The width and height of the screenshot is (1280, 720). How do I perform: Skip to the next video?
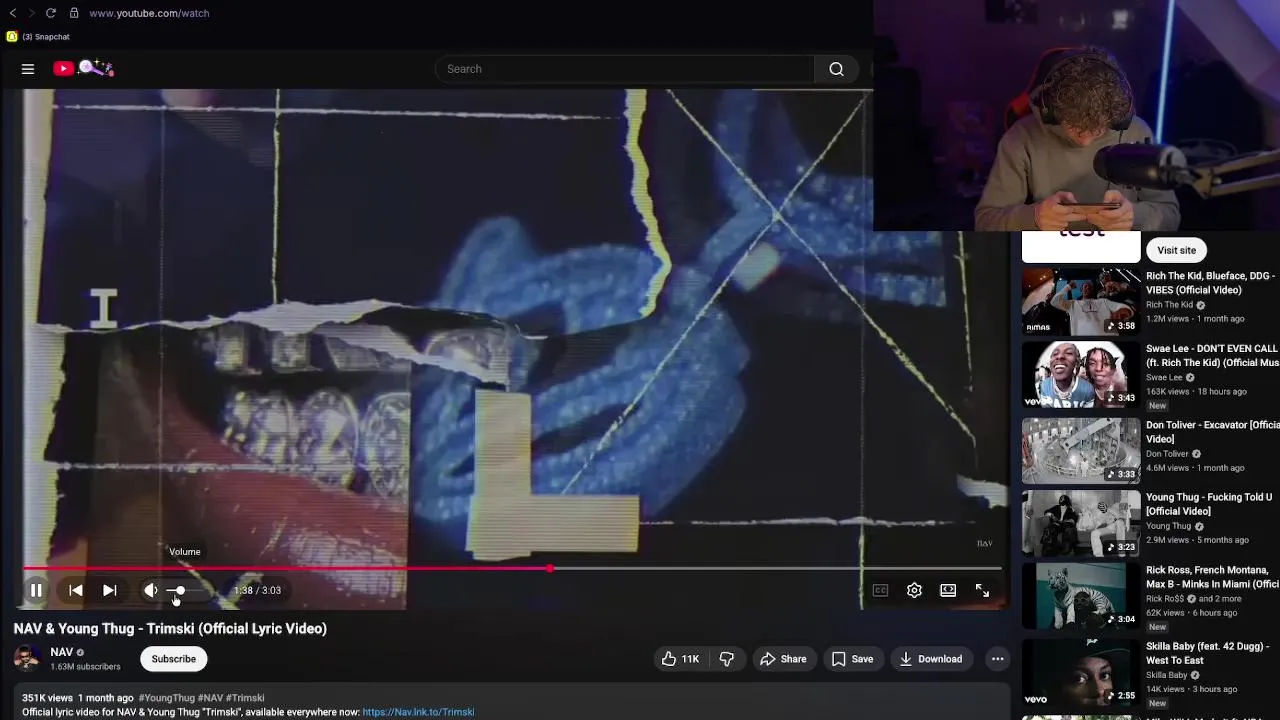110,590
